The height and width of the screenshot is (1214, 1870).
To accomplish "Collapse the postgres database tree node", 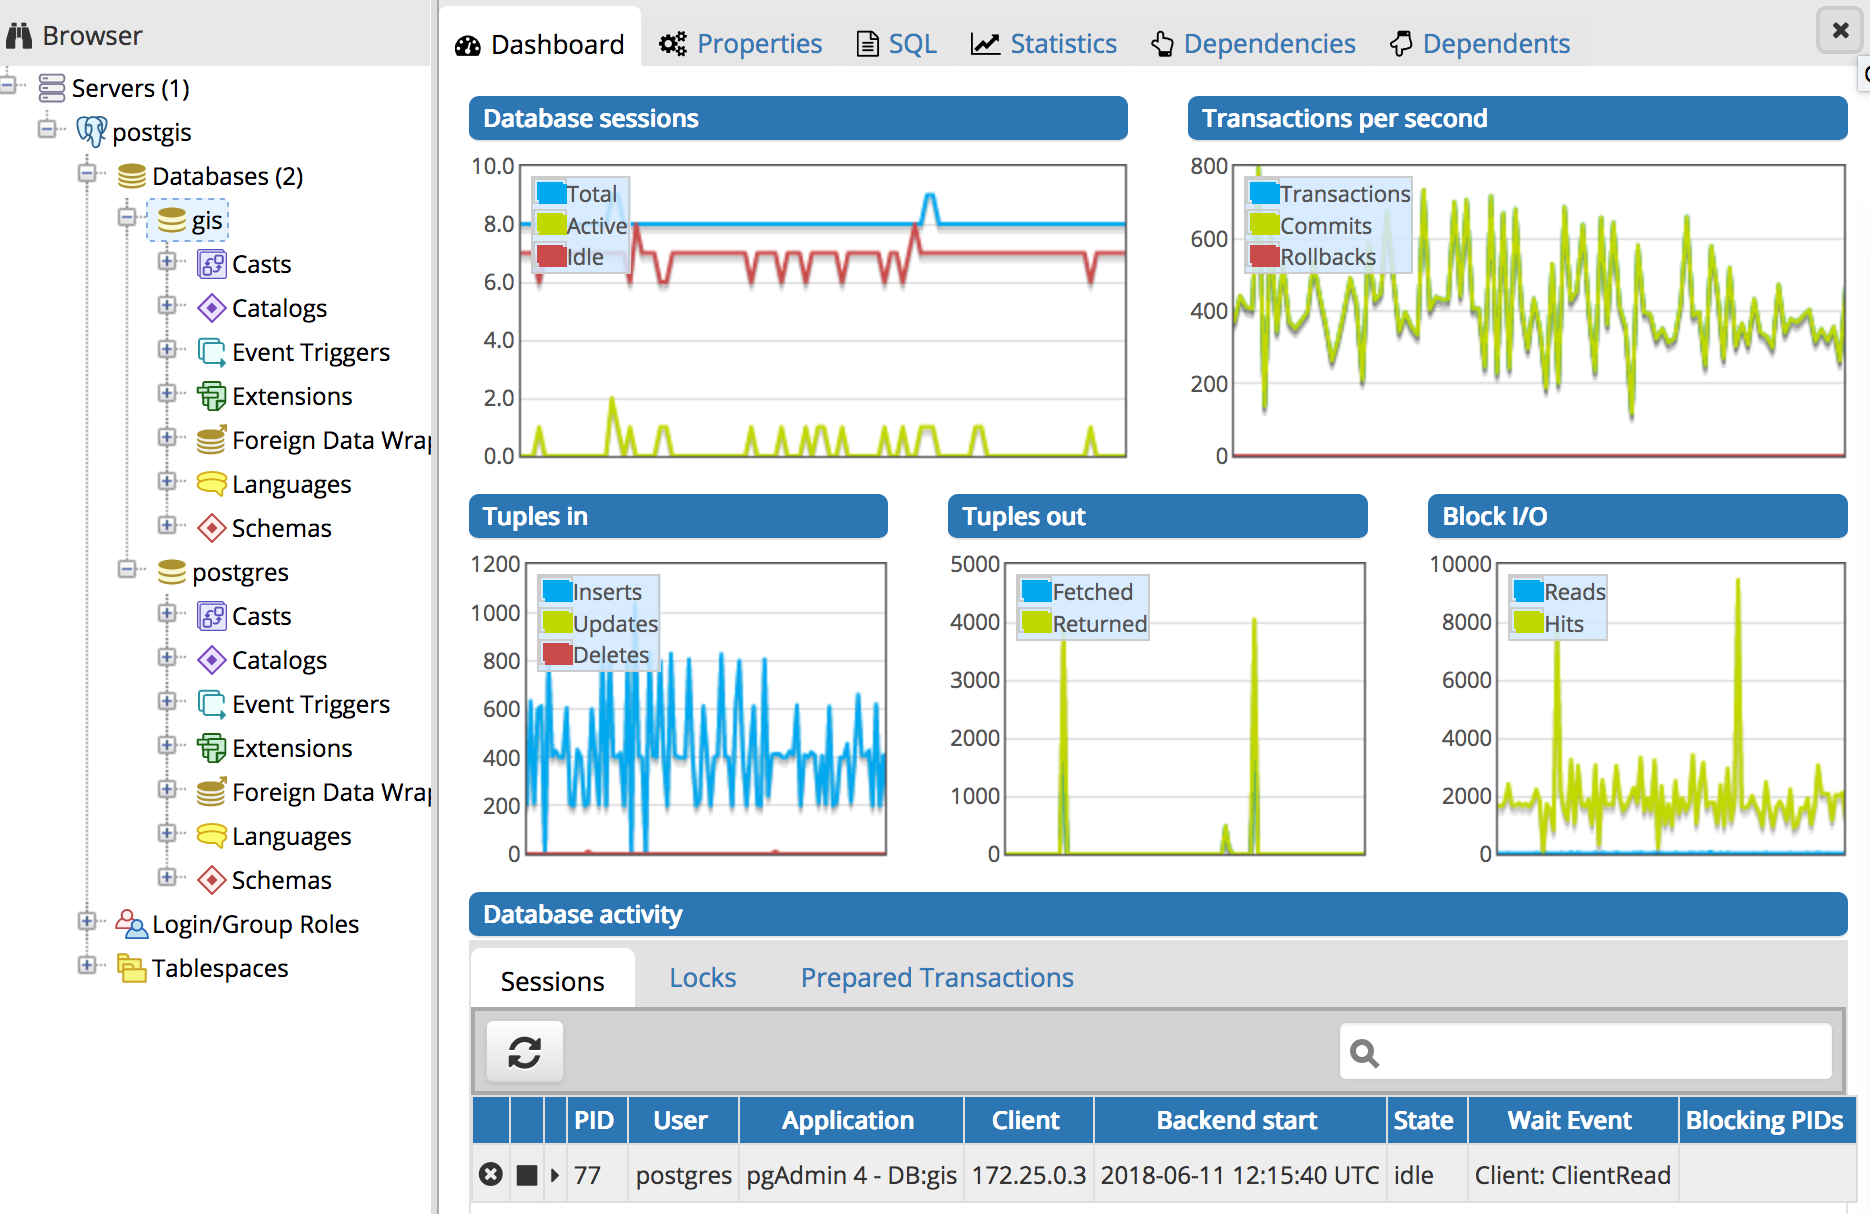I will tap(127, 570).
